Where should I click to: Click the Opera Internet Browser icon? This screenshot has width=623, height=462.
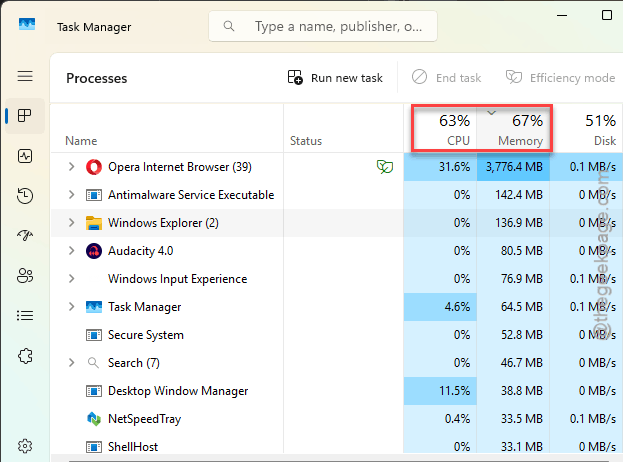coord(94,167)
